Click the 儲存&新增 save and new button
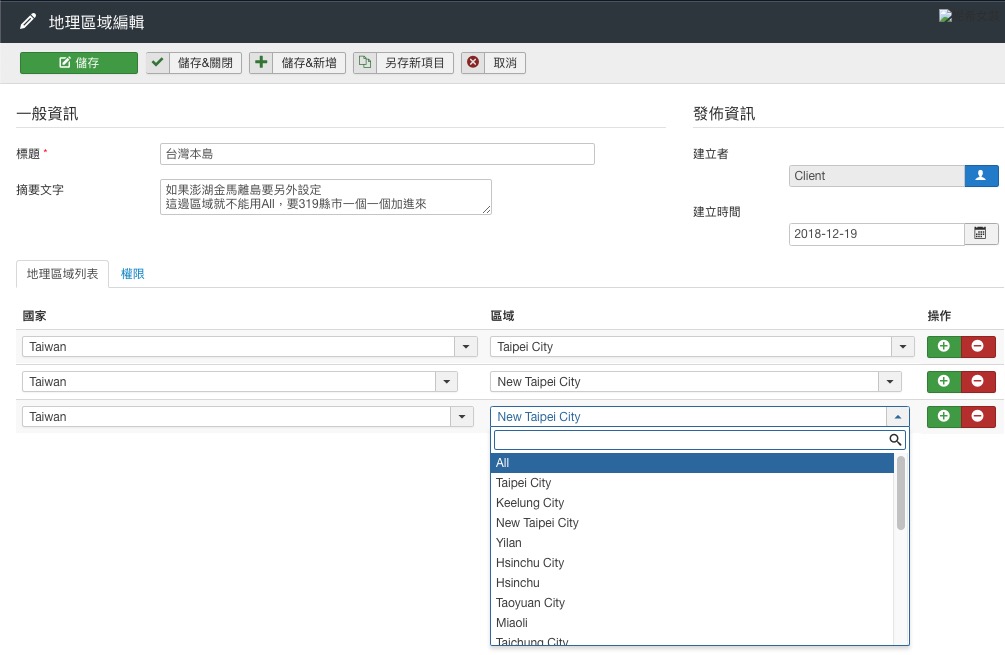Viewport: 1005px width, 655px height. point(297,63)
